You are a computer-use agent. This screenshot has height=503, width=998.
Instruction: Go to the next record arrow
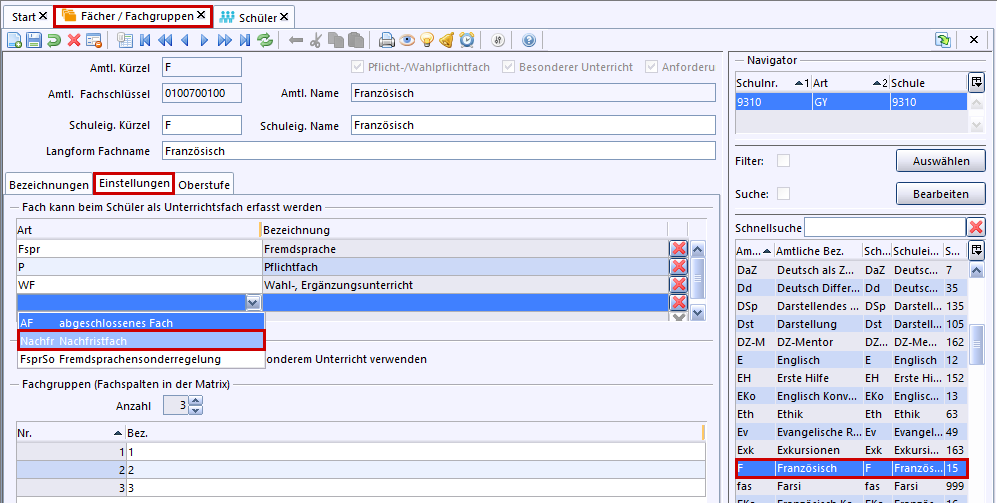pos(205,40)
